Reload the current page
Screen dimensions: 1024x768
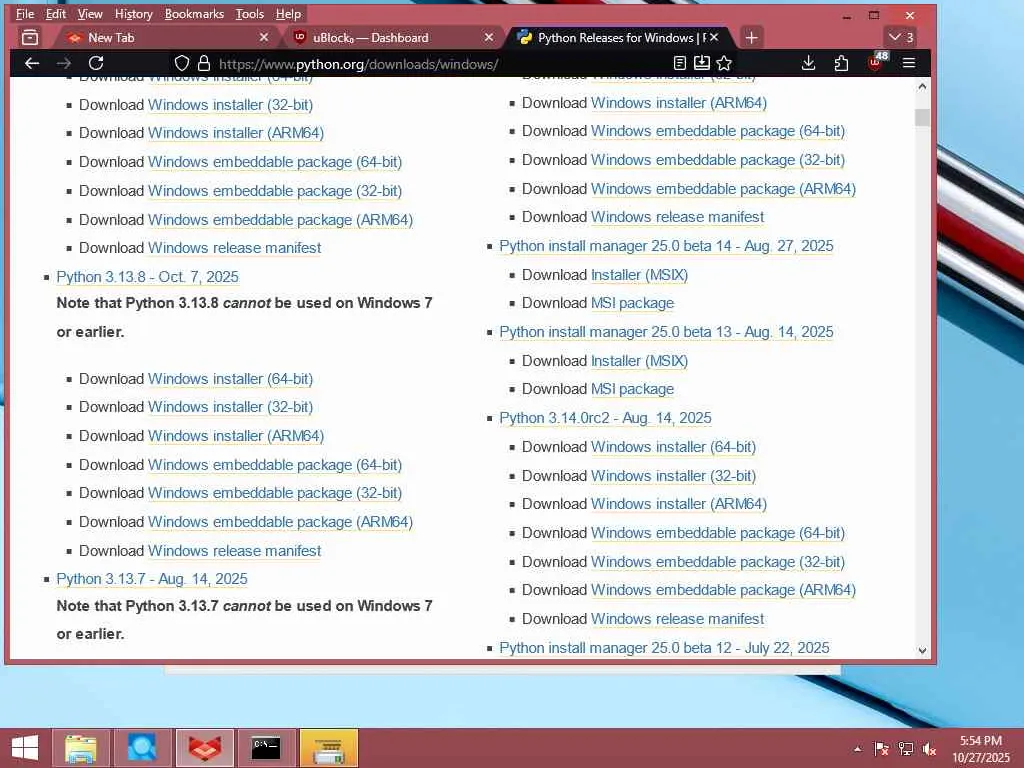pyautogui.click(x=96, y=63)
